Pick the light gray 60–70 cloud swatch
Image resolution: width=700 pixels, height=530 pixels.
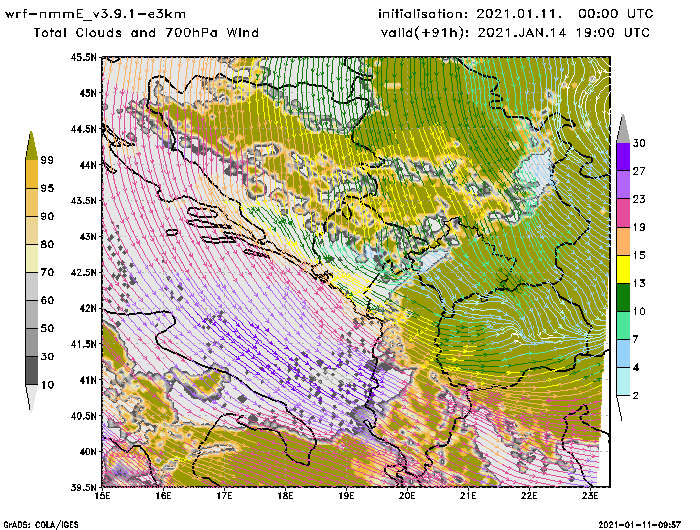pyautogui.click(x=32, y=287)
